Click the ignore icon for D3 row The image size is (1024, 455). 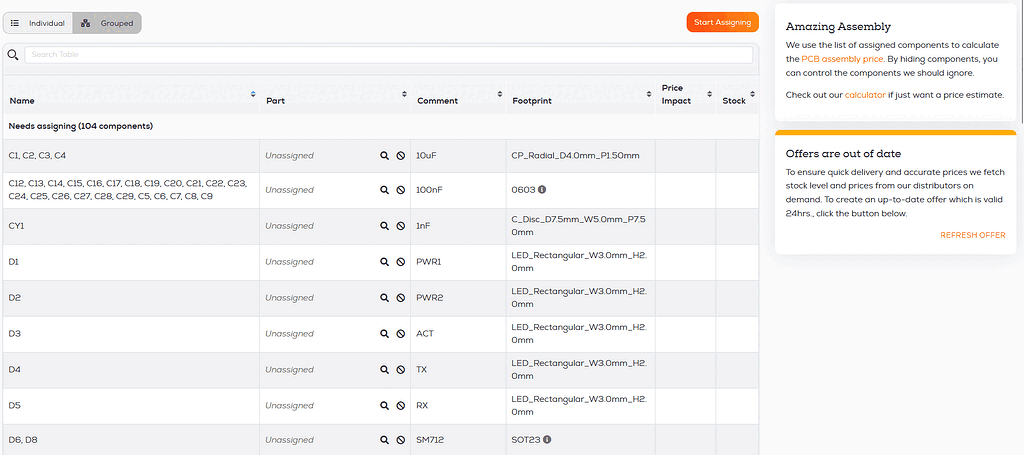[400, 334]
